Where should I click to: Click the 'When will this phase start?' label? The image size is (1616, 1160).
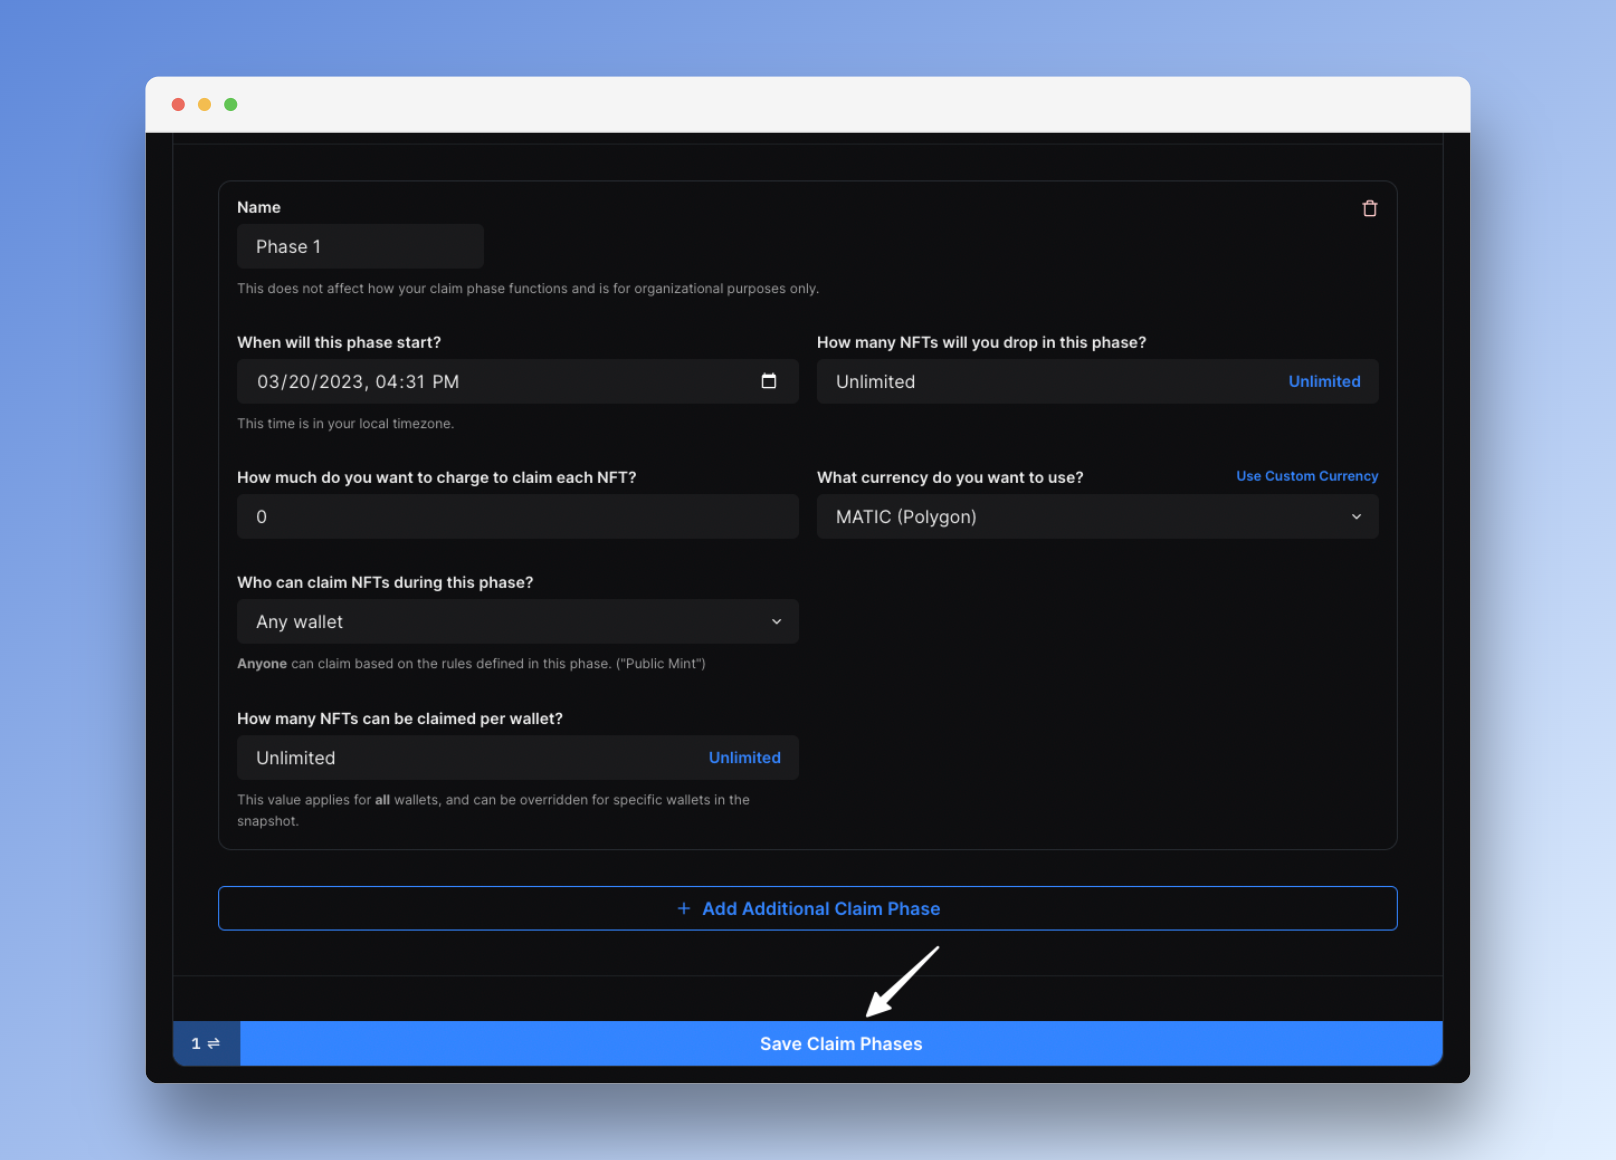click(339, 342)
